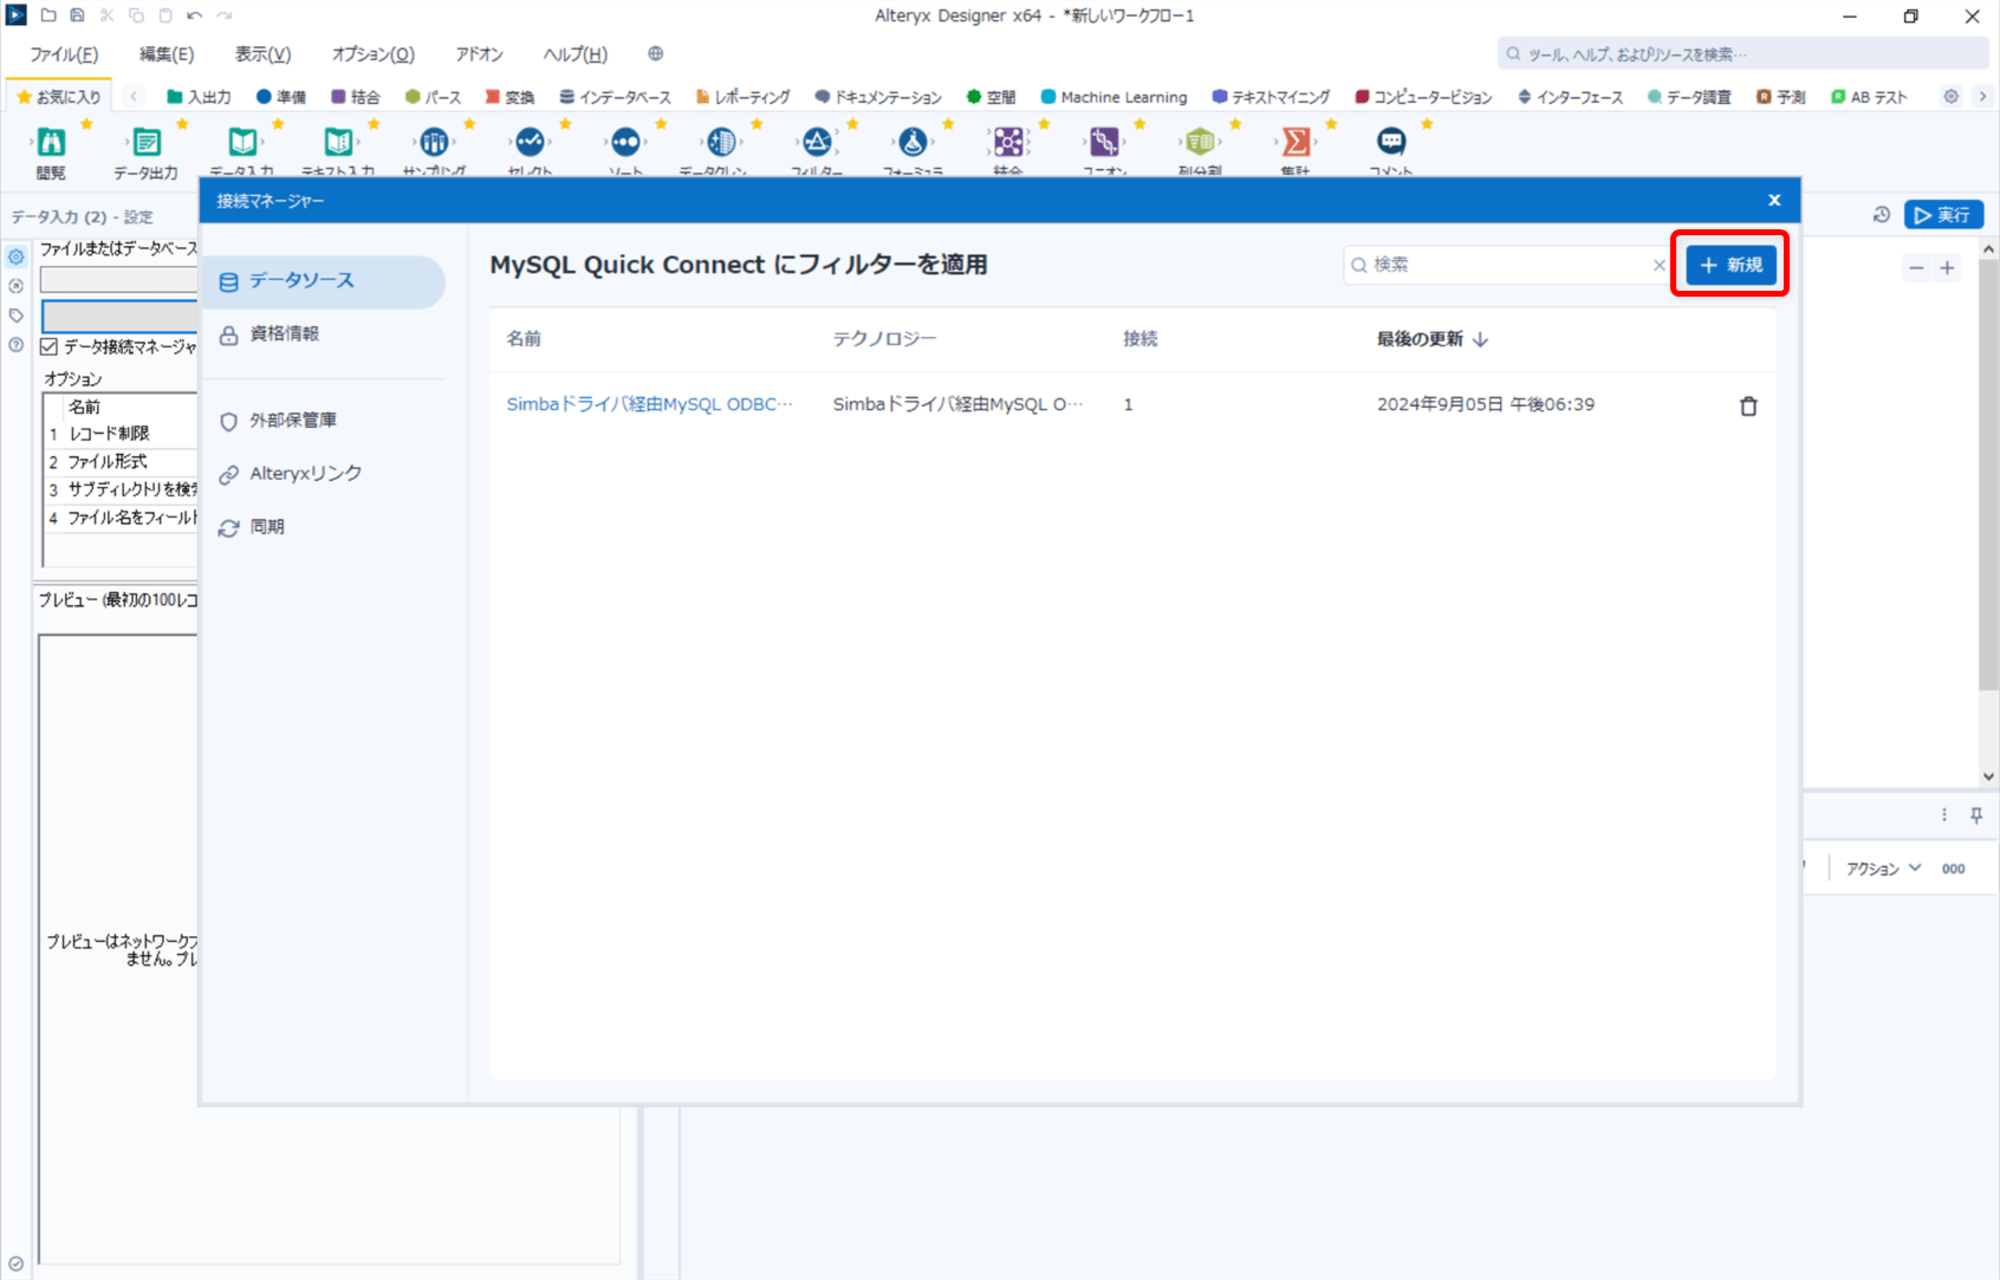Image resolution: width=2000 pixels, height=1280 pixels.
Task: Select the Sort tool icon
Action: 626,142
